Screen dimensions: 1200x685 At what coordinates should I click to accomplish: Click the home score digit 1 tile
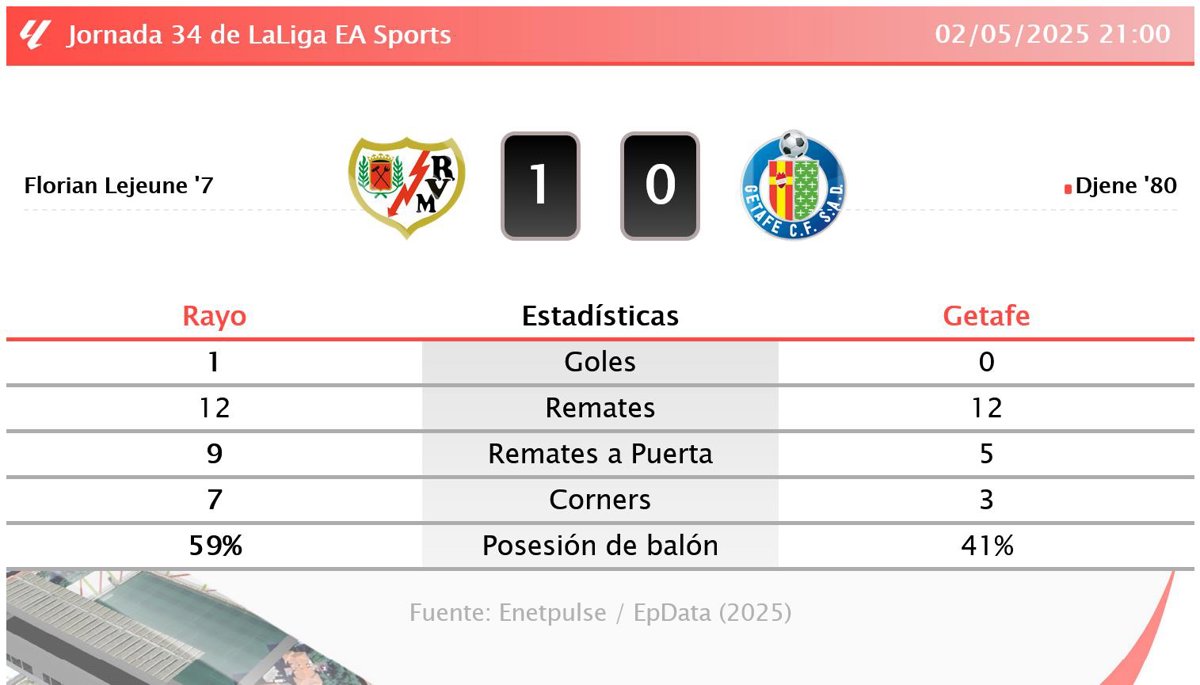[540, 186]
